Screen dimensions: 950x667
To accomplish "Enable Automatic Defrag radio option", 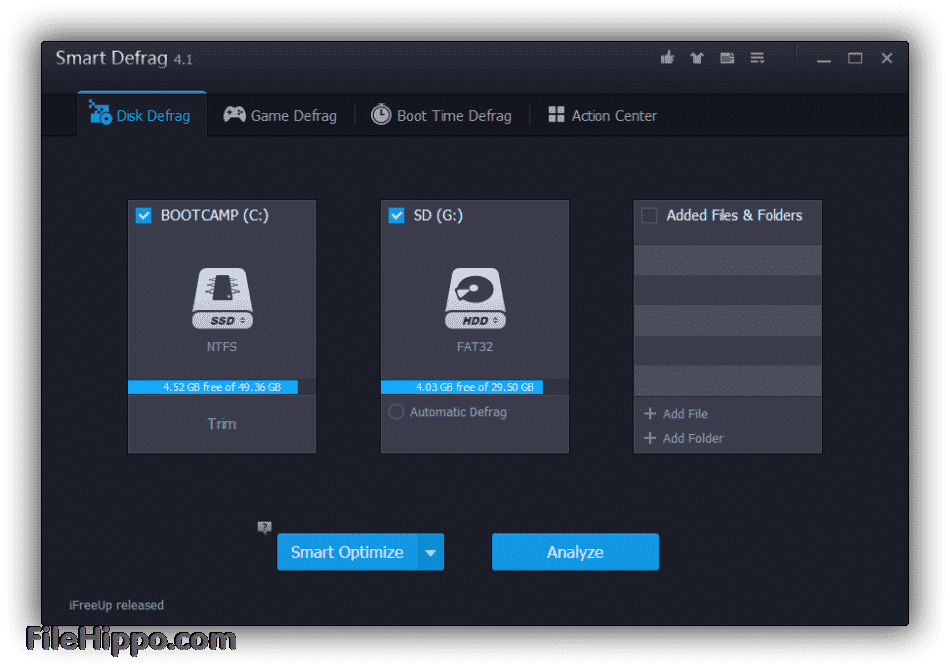I will (396, 412).
